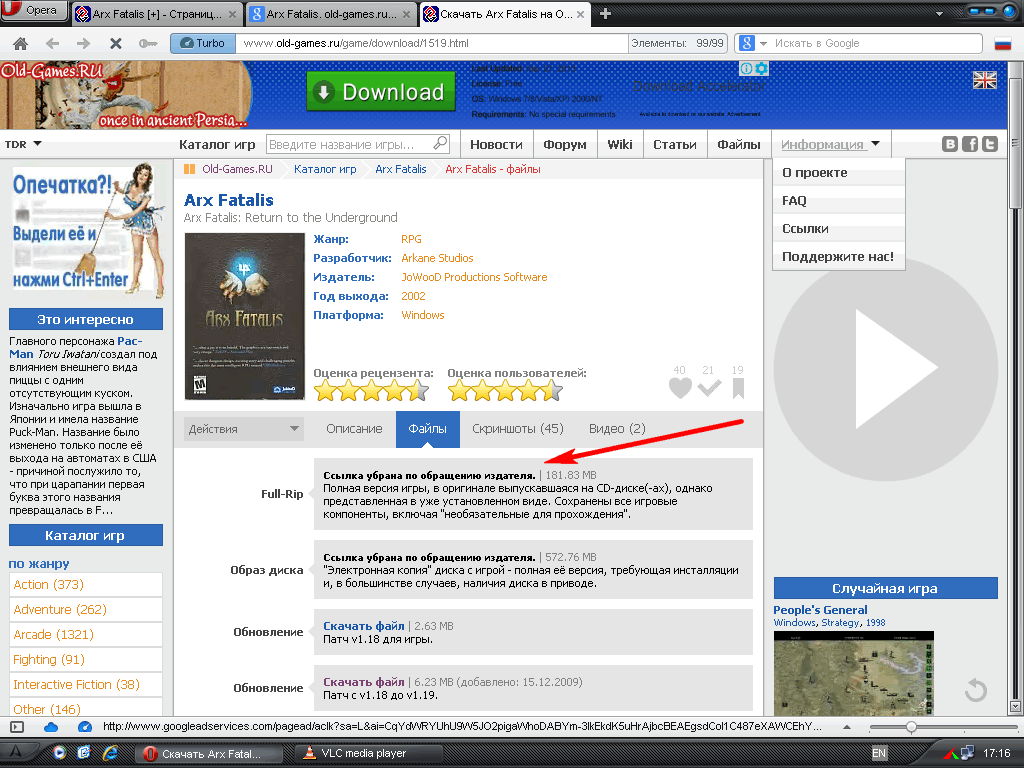The image size is (1024, 768).
Task: Click Arx Fatalis breadcrumb link
Action: pos(400,169)
